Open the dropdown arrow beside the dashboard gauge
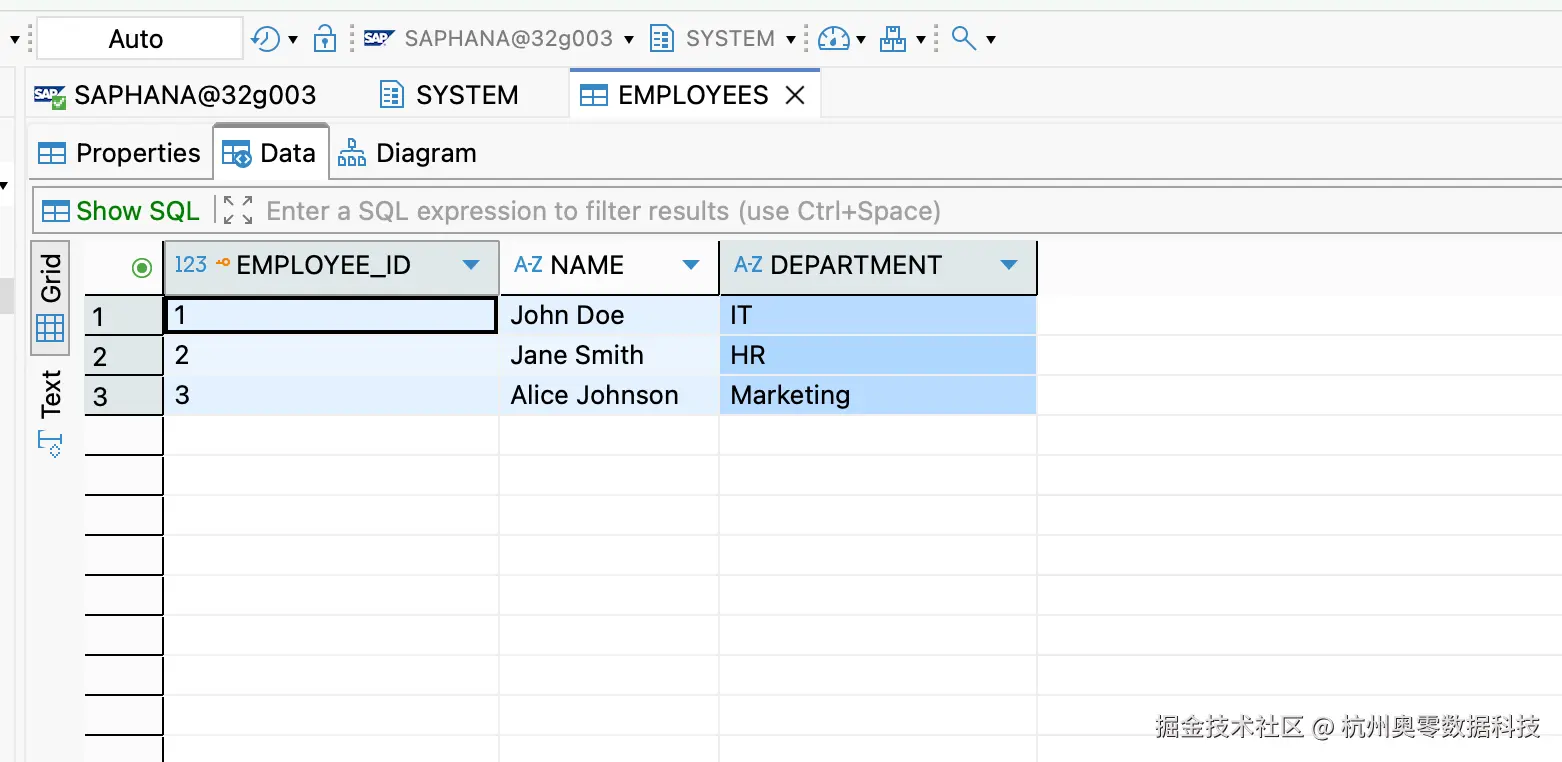This screenshot has height=762, width=1562. click(861, 40)
